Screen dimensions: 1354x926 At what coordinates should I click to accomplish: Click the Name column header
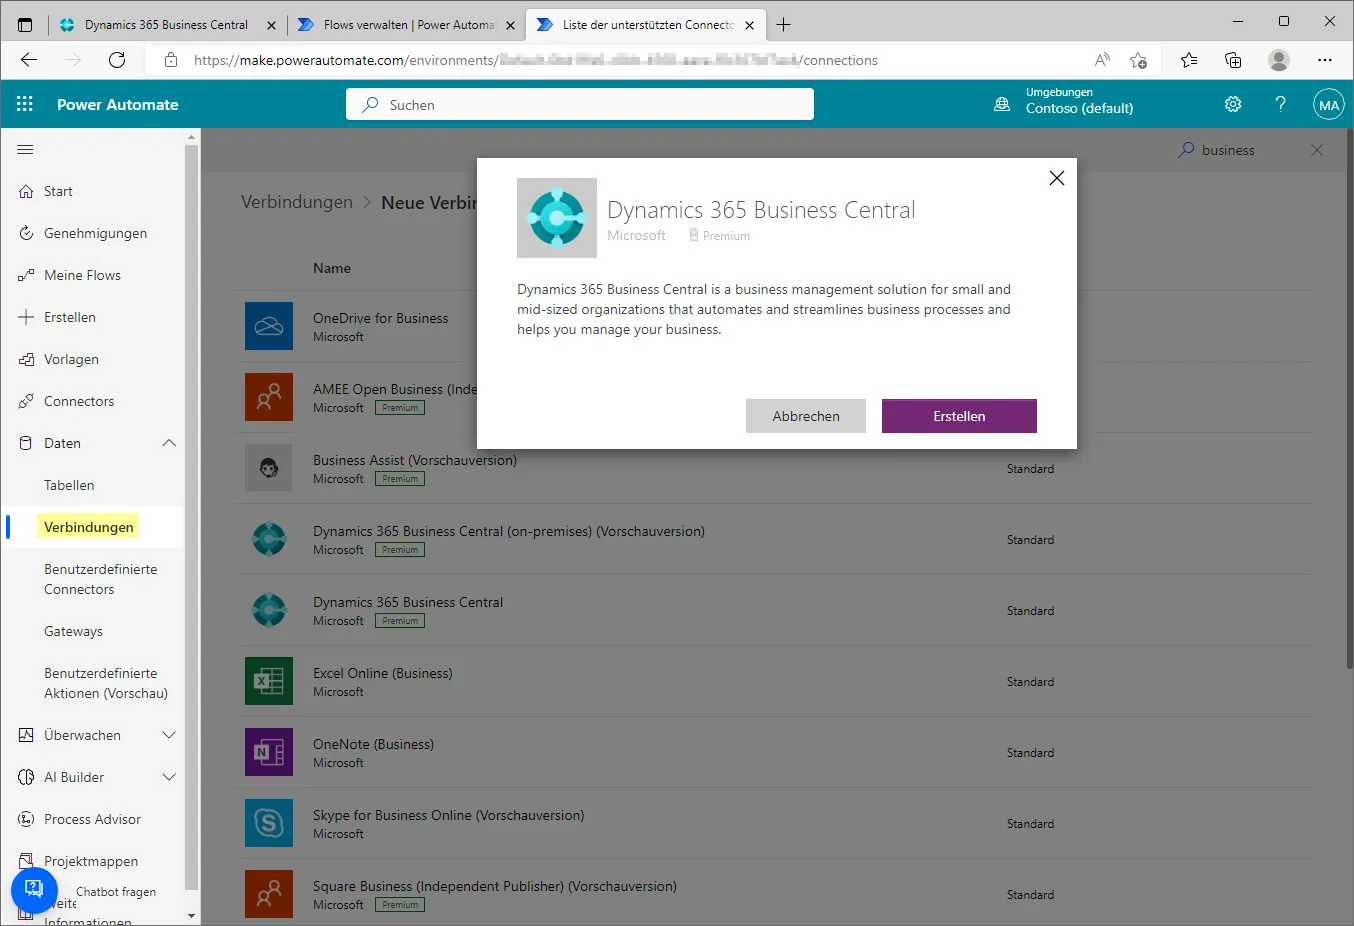coord(332,268)
